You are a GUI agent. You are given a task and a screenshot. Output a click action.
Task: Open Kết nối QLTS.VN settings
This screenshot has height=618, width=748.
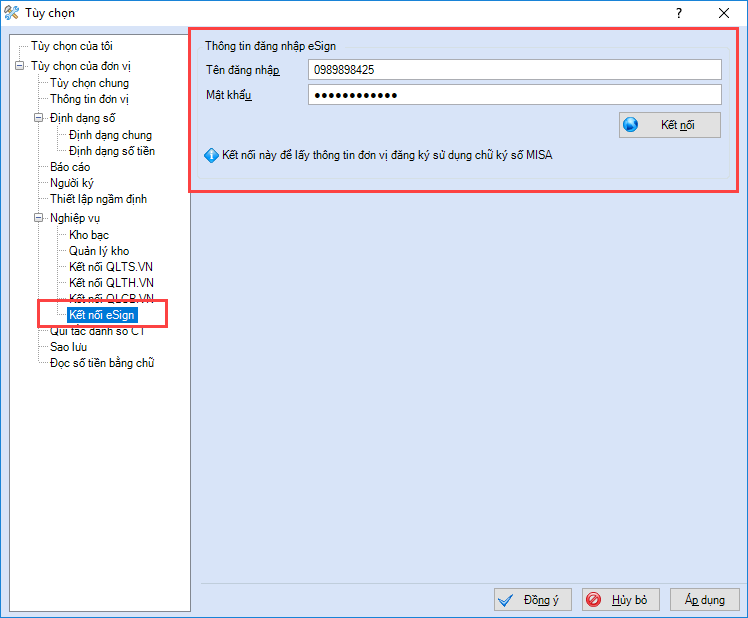click(x=111, y=267)
